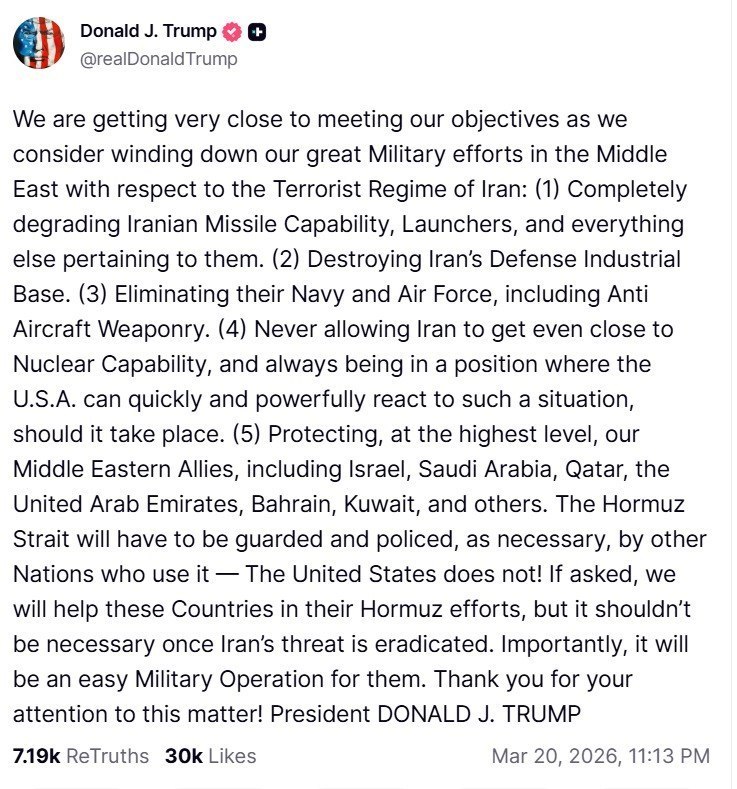Click the ReTruths label

point(108,755)
